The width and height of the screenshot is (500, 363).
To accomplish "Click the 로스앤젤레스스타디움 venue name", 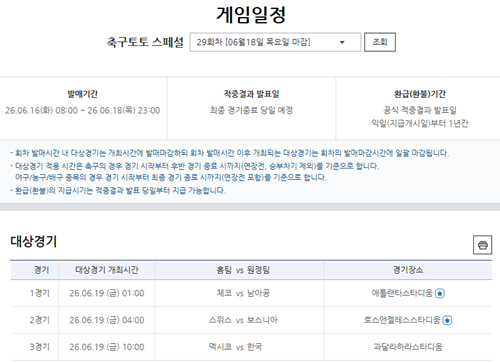I will [x=402, y=320].
